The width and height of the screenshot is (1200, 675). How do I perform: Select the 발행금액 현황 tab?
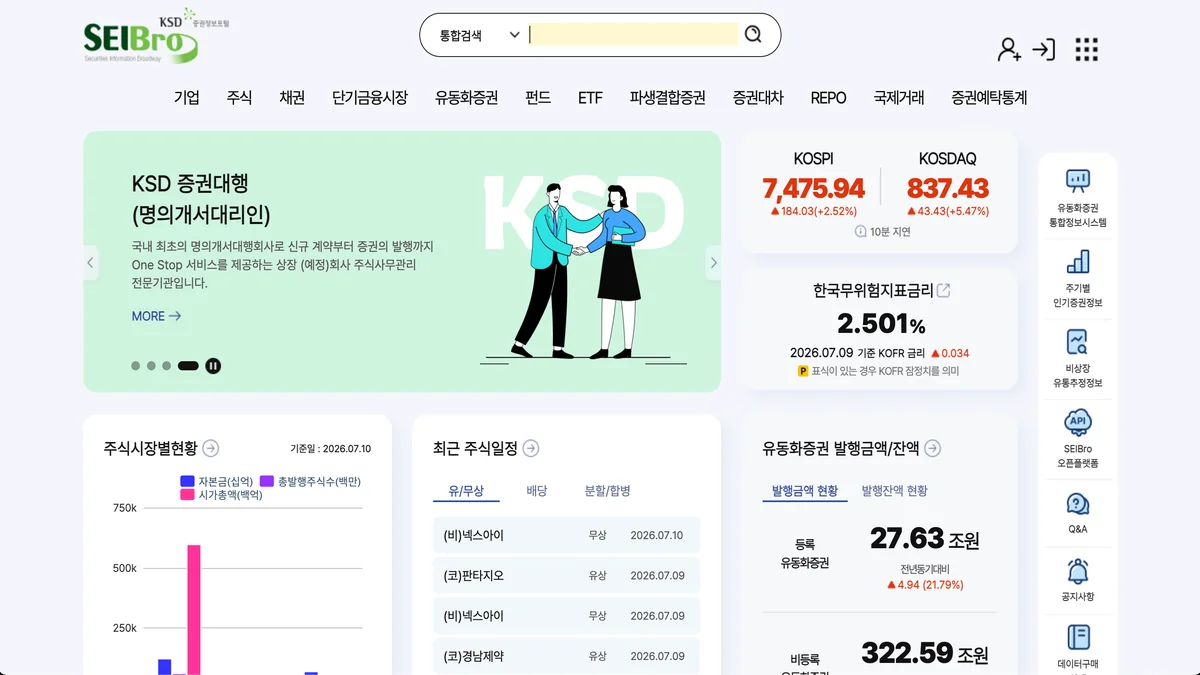805,491
